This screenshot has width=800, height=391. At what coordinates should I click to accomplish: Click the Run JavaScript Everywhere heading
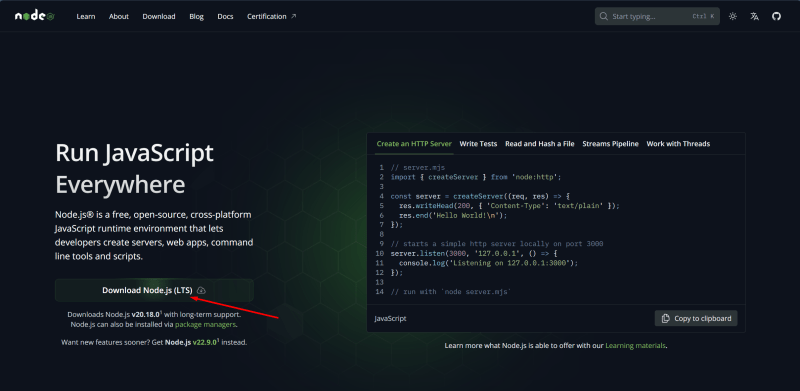134,168
